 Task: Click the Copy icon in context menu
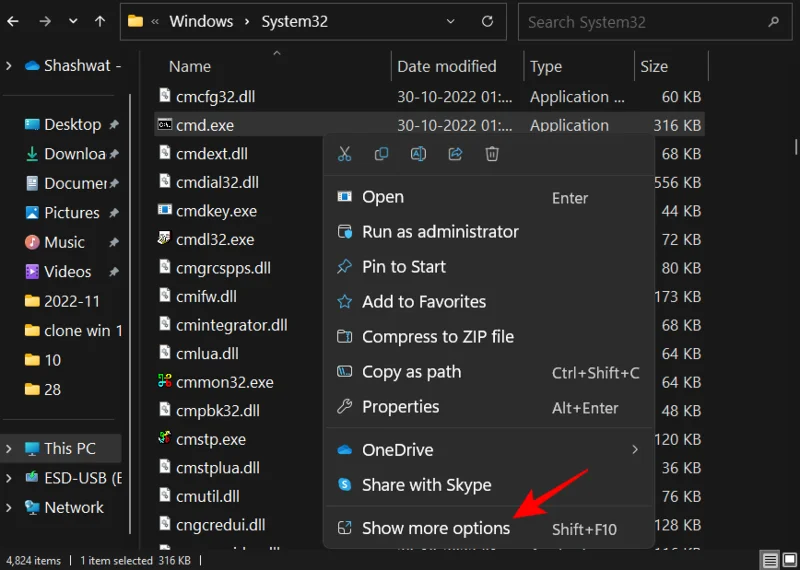[381, 154]
